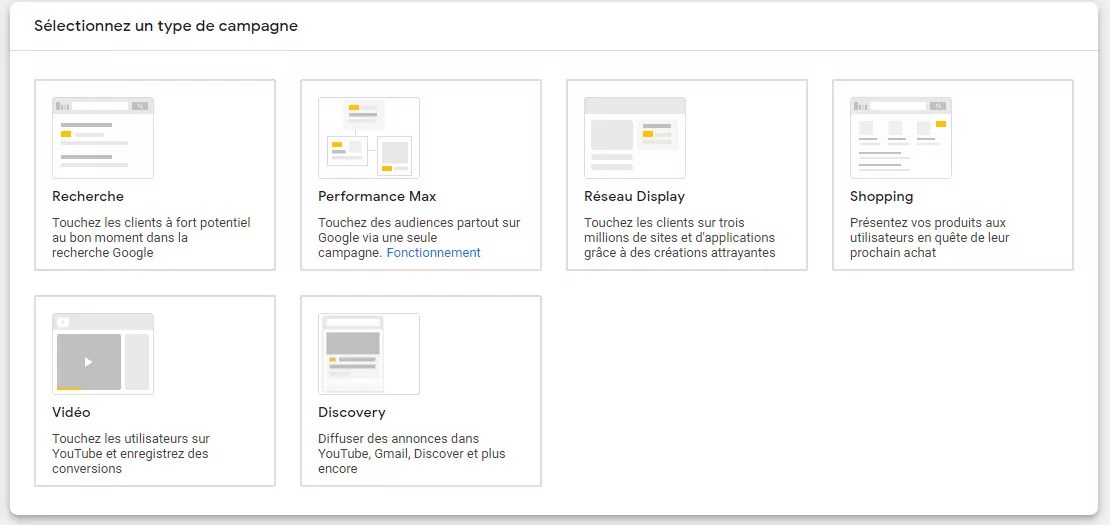Click text 'Présentez vos produits aux'
The width and height of the screenshot is (1110, 525).
tap(928, 223)
